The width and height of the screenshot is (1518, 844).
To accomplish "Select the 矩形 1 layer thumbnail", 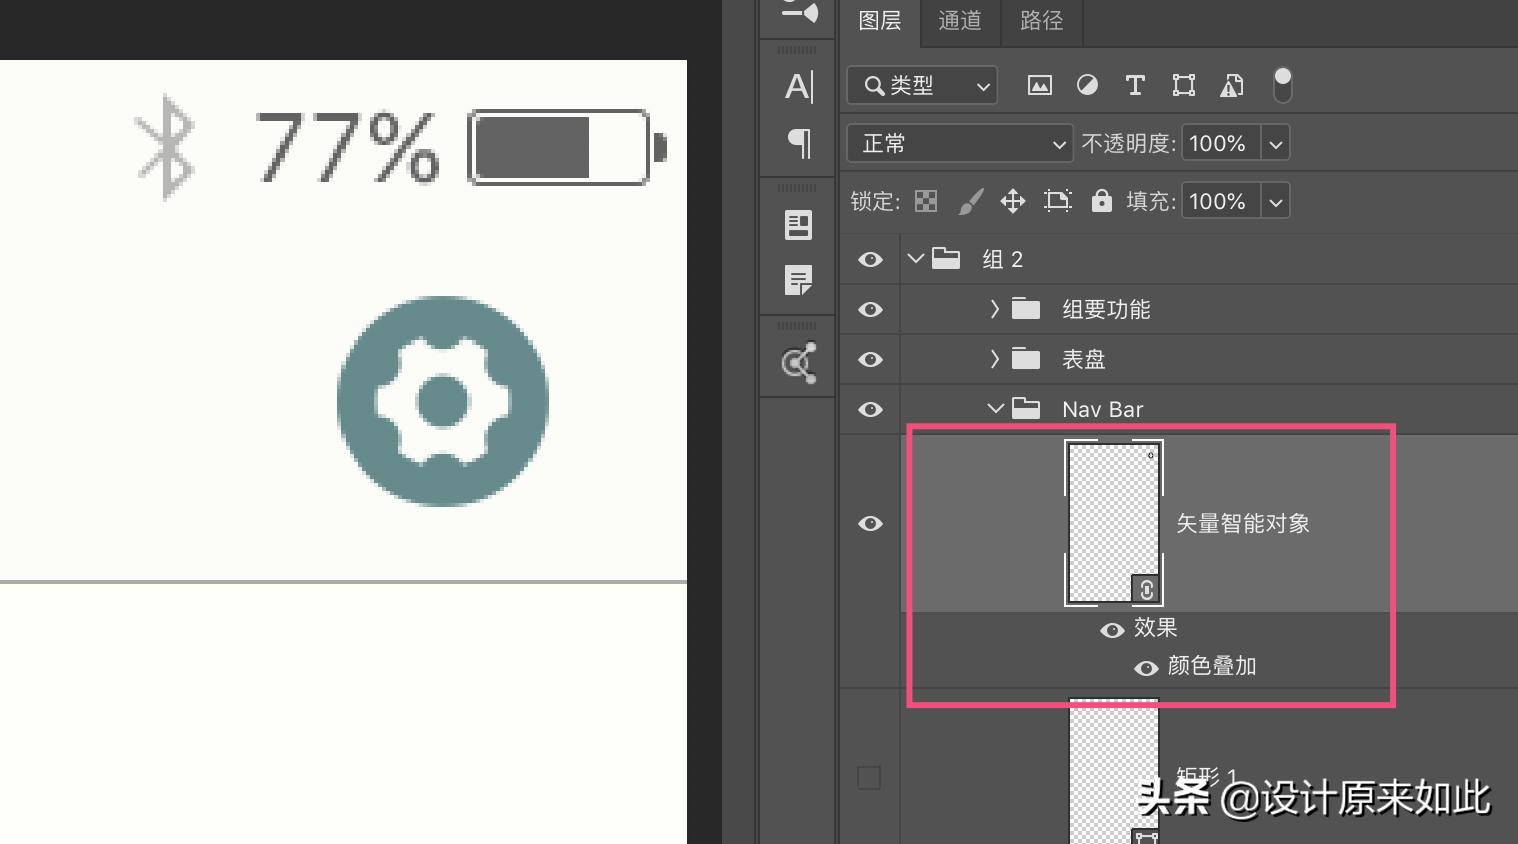I will click(1114, 771).
